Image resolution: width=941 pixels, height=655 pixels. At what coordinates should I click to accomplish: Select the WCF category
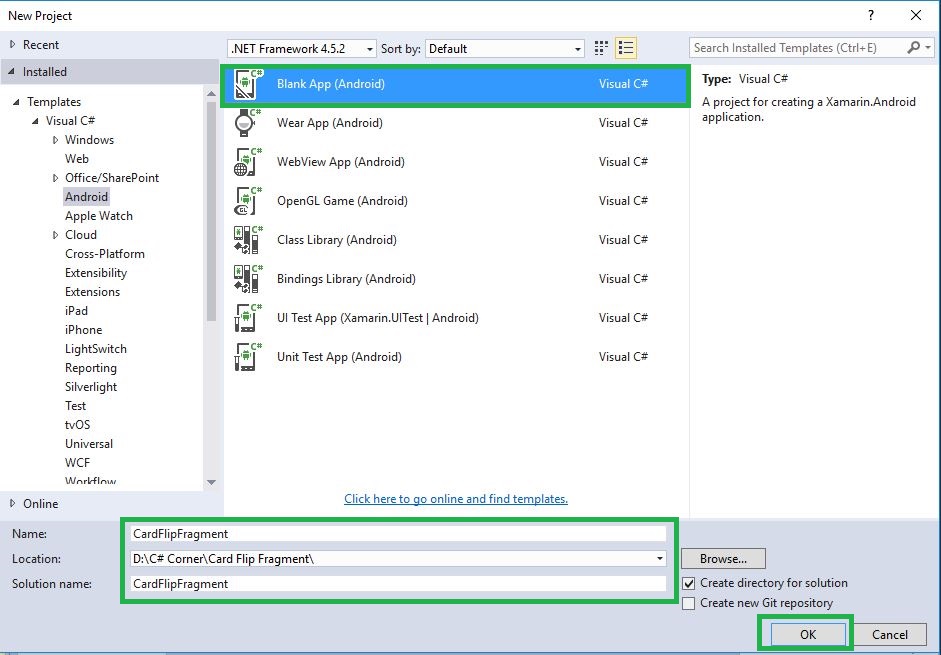(x=77, y=463)
